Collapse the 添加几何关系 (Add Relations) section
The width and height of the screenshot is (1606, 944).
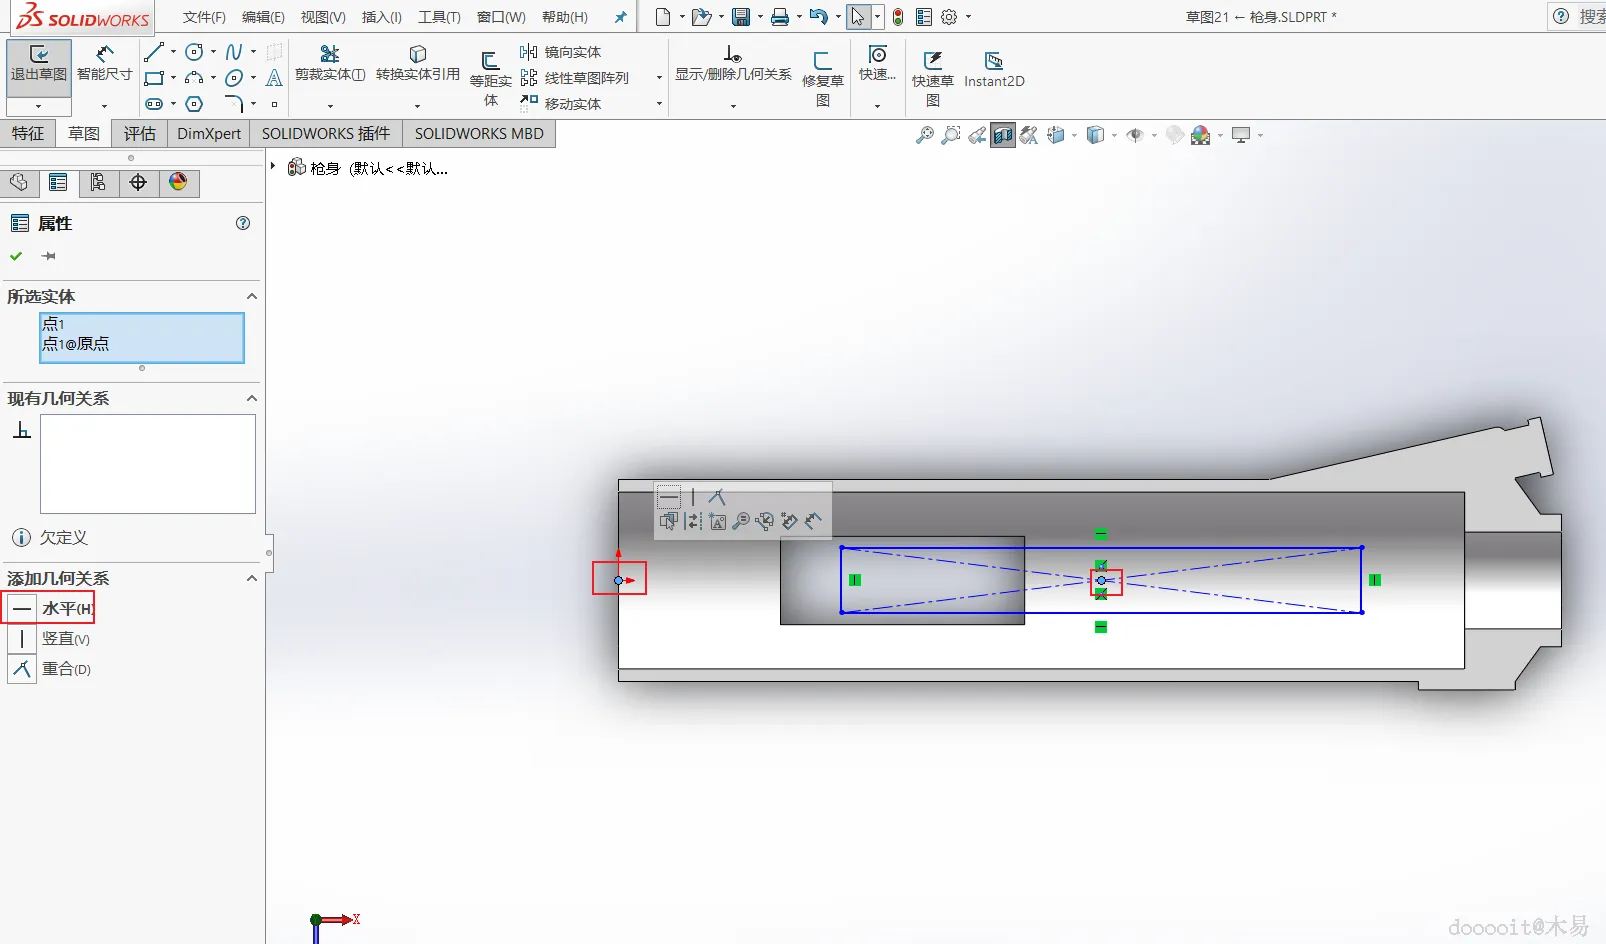click(x=252, y=578)
